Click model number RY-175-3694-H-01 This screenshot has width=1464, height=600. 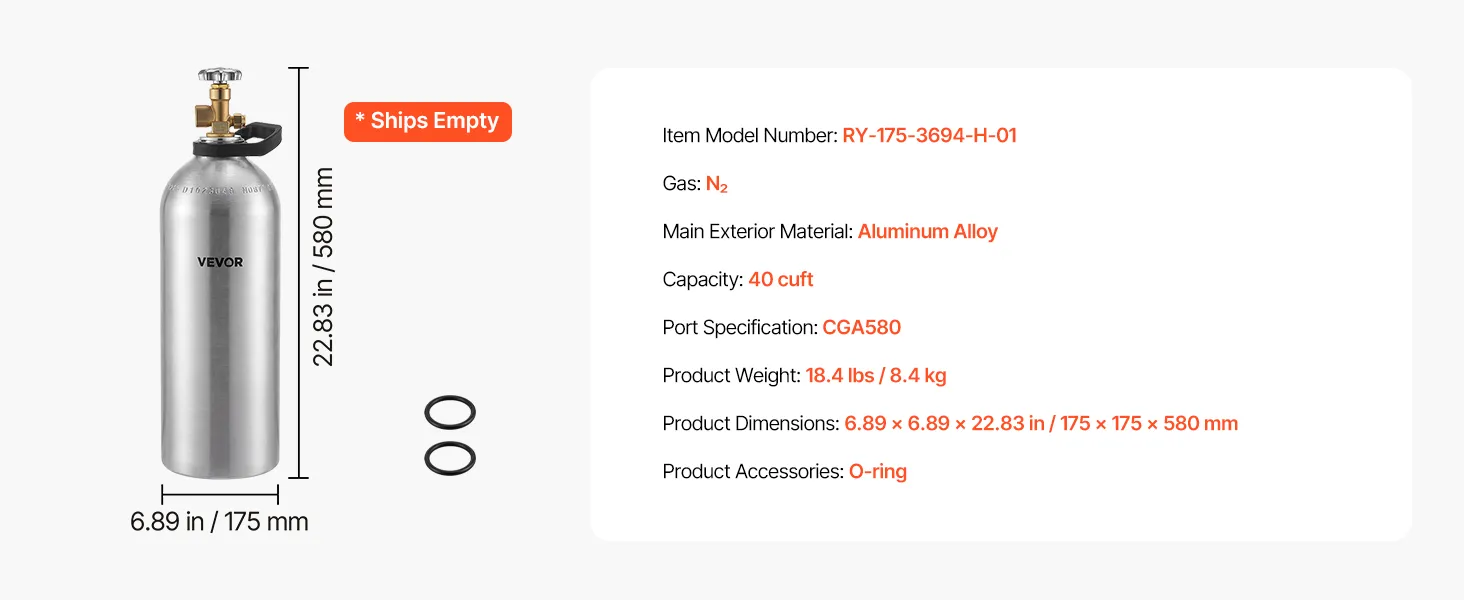(x=929, y=135)
